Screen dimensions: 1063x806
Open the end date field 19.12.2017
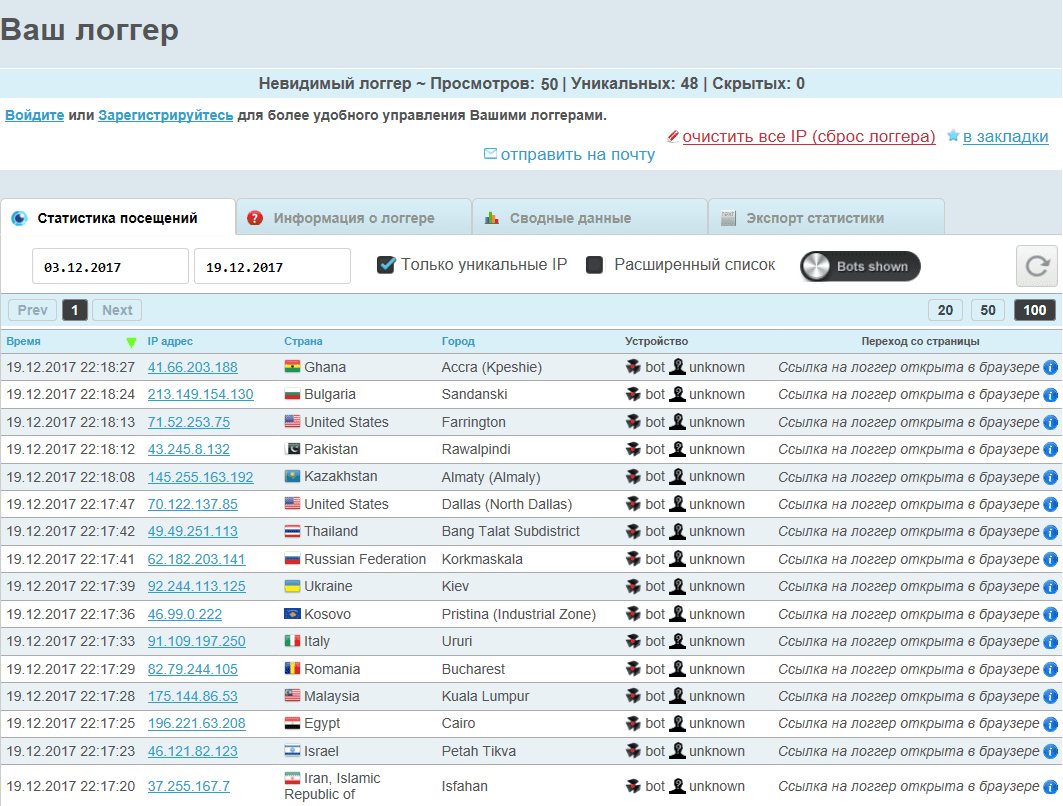[x=272, y=267]
